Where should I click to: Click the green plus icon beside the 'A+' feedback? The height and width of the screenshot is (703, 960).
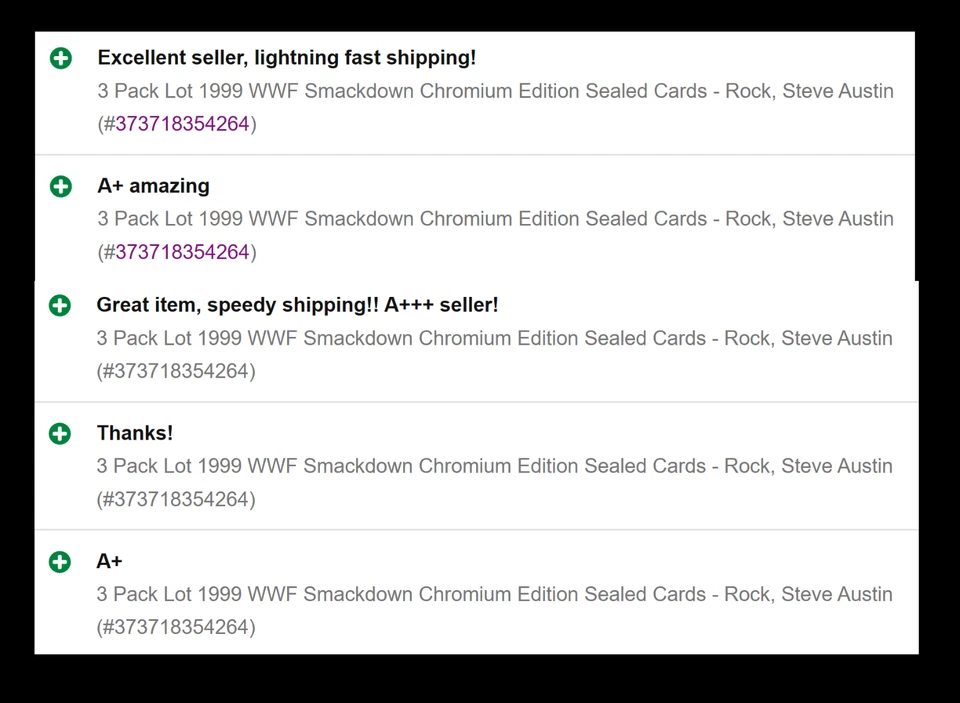pos(60,561)
